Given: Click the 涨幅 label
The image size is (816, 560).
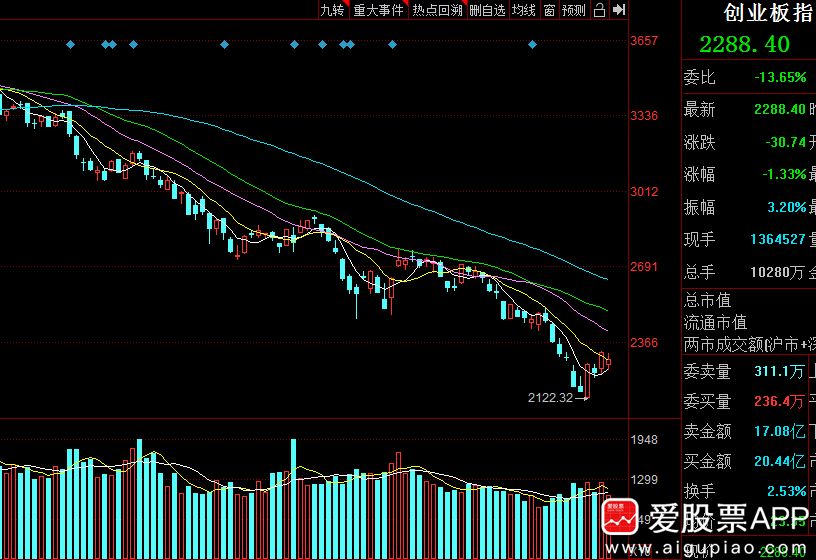Looking at the screenshot, I should pyautogui.click(x=699, y=174).
